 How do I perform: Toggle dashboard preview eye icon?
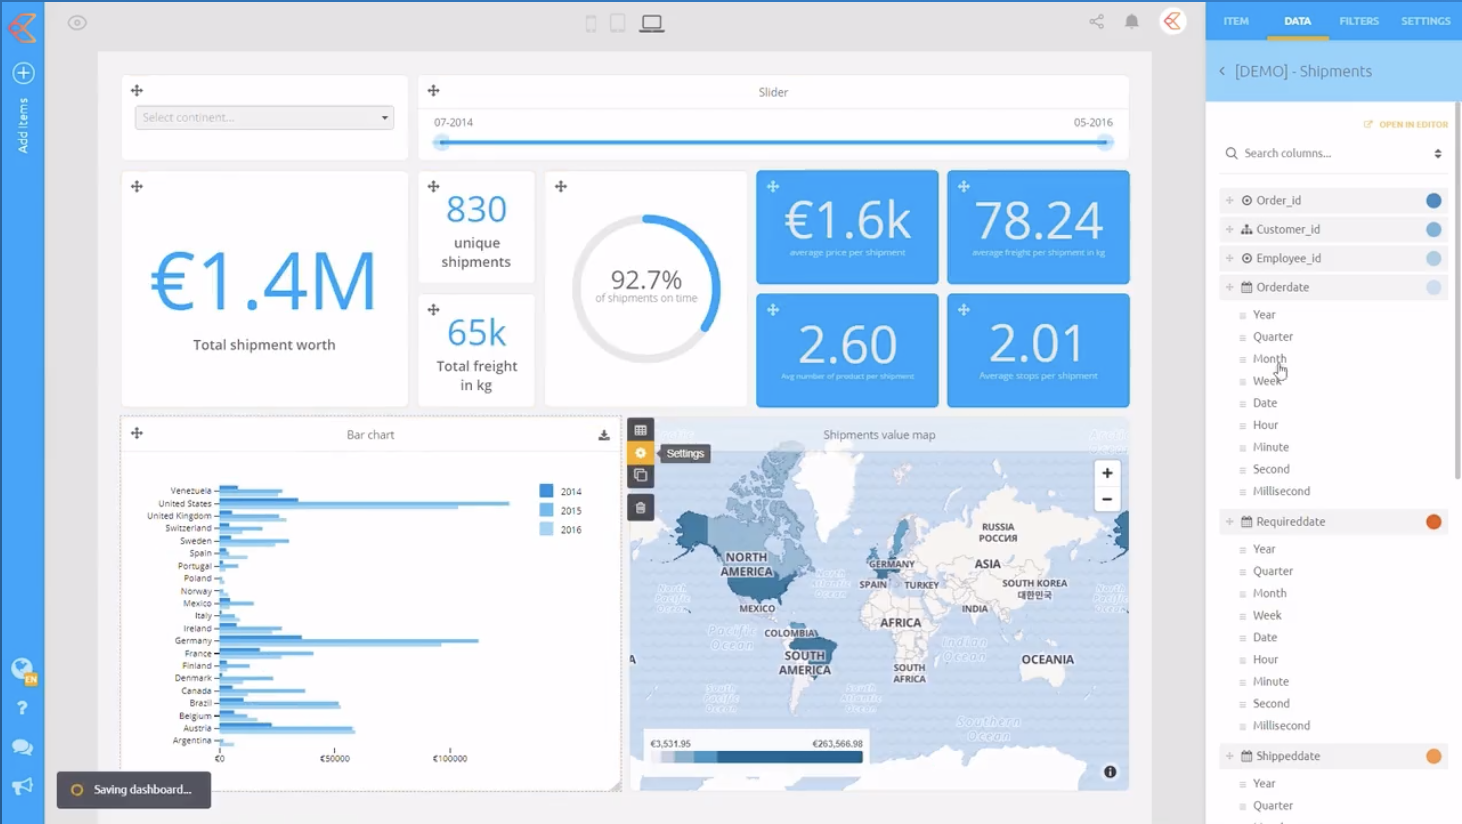click(77, 23)
